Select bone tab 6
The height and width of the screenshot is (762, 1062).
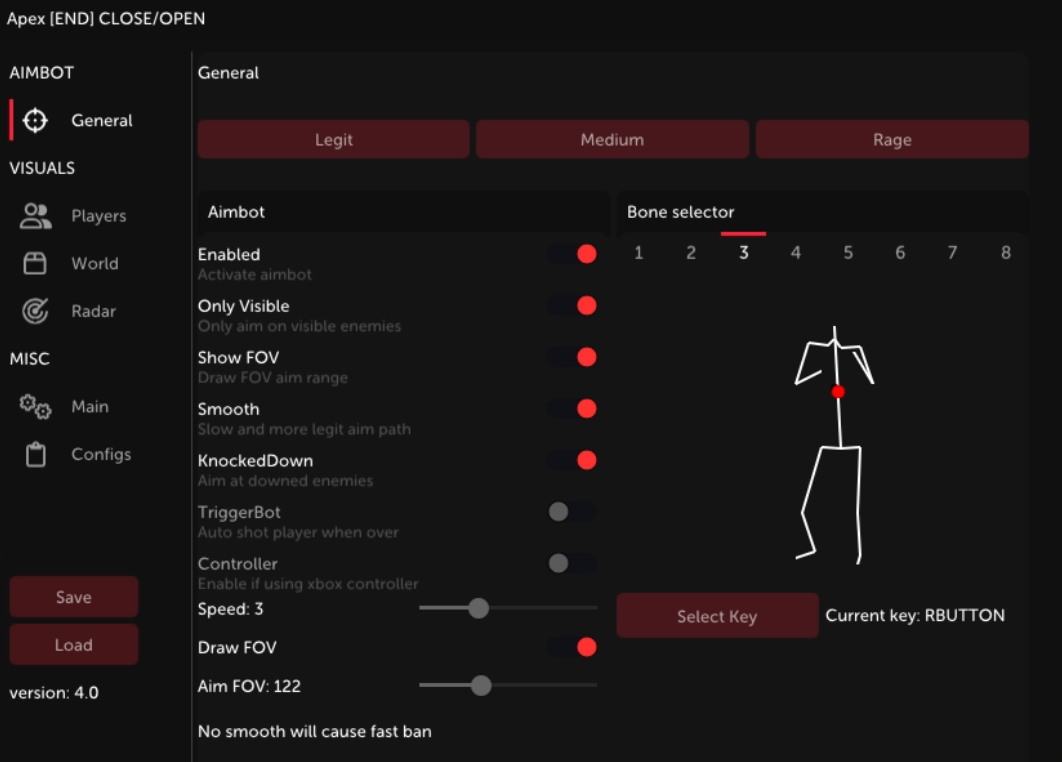900,253
